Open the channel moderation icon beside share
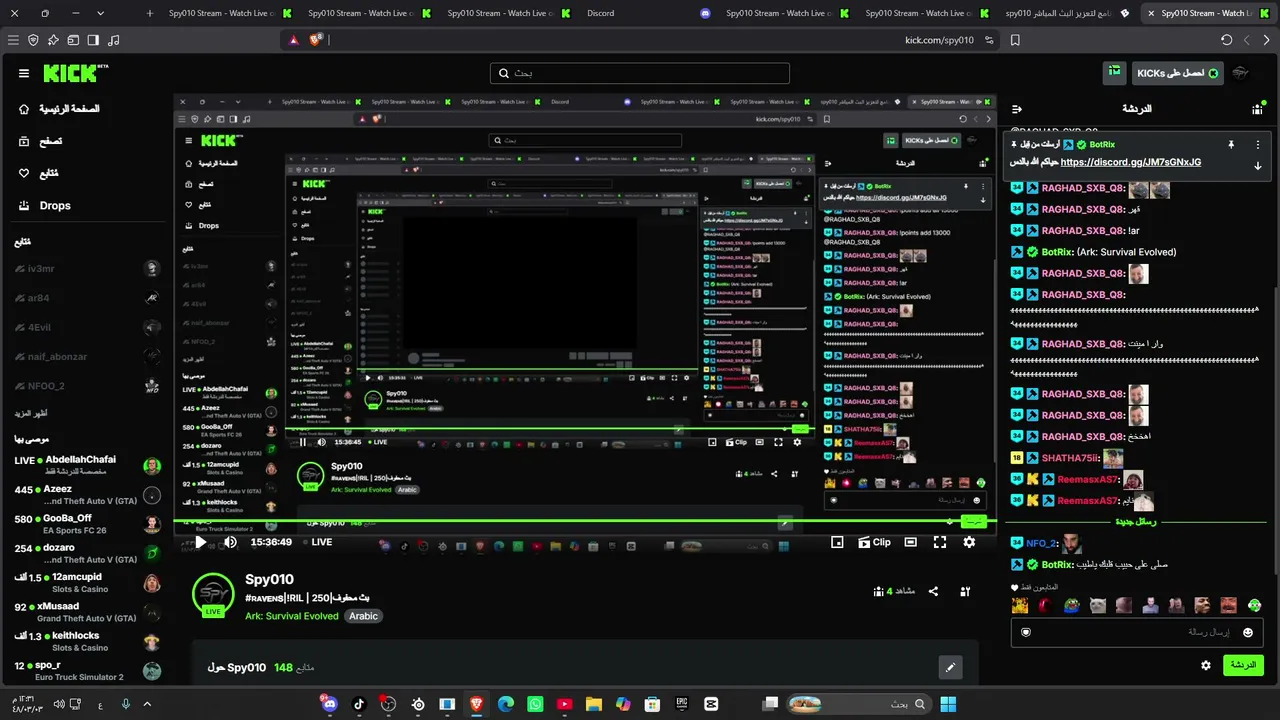The height and width of the screenshot is (720, 1280). pyautogui.click(x=965, y=591)
